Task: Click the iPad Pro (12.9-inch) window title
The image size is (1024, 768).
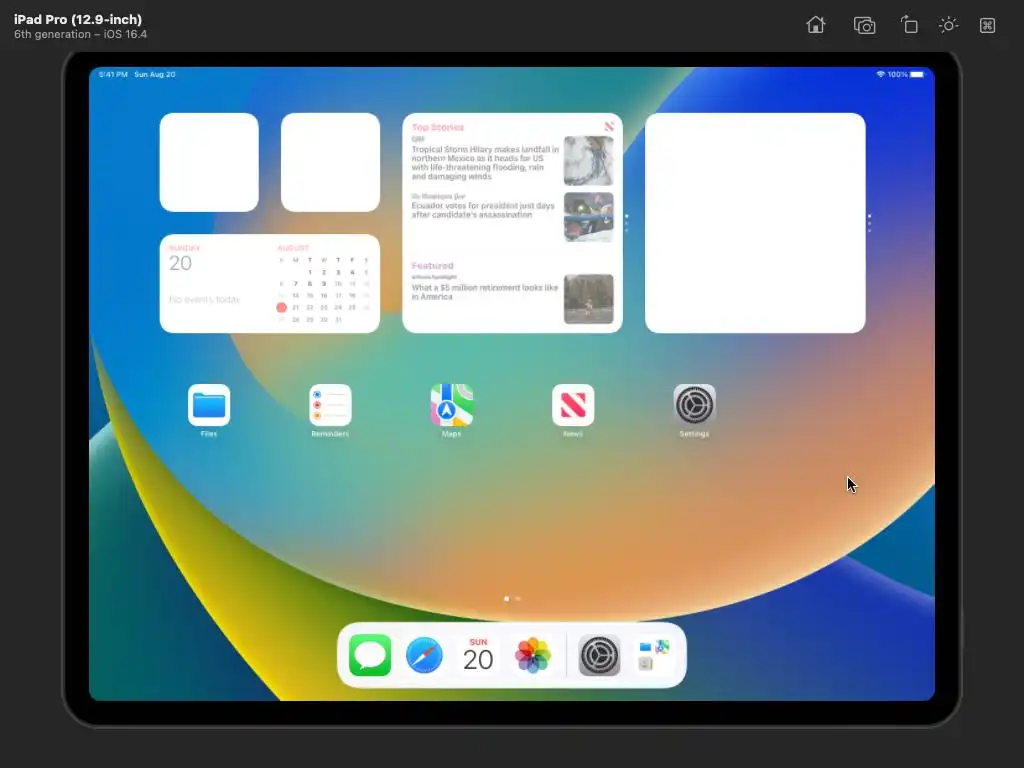Action: tap(78, 19)
